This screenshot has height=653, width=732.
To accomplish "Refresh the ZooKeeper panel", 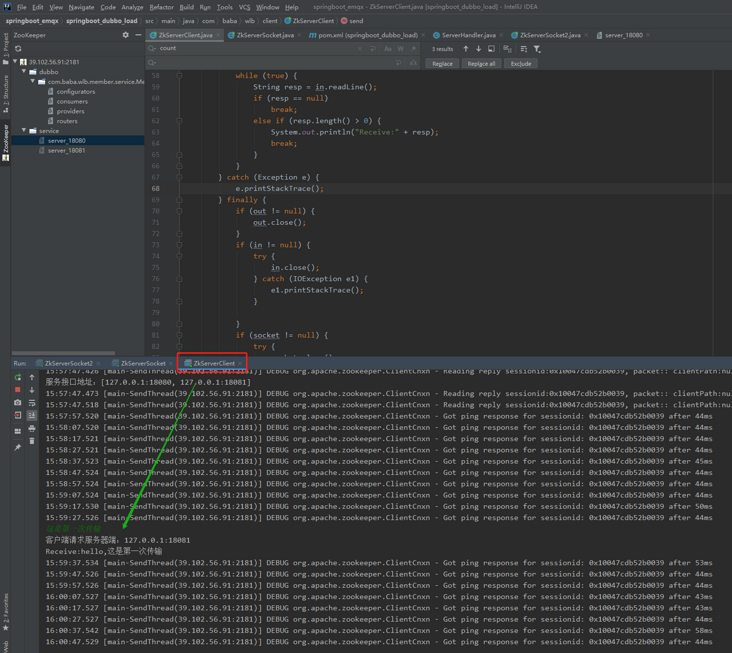I will point(18,48).
